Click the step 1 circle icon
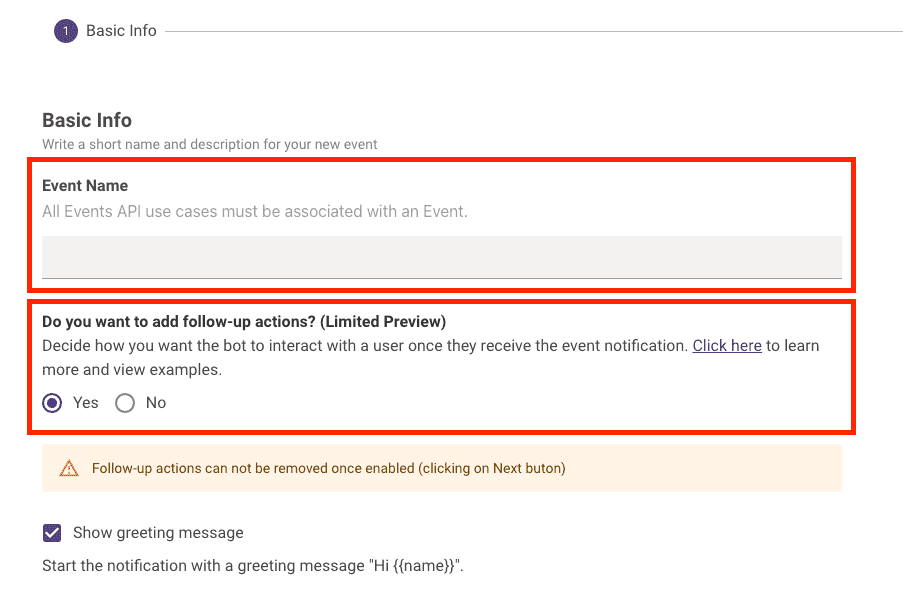Image resolution: width=903 pixels, height=594 pixels. pos(66,31)
